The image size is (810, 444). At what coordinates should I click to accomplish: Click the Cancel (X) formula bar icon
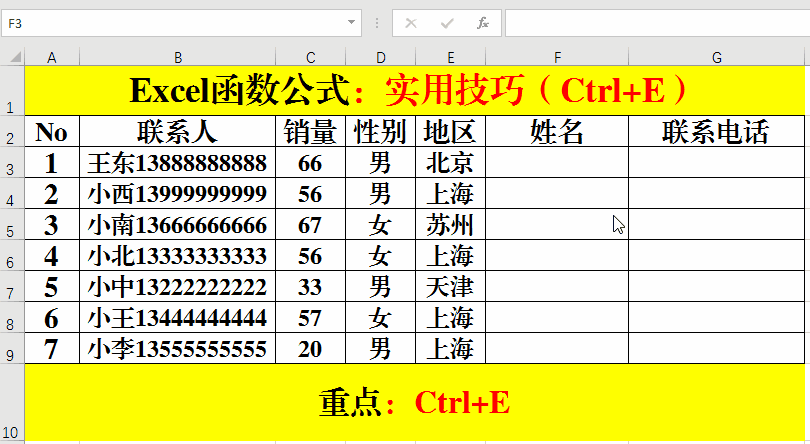(411, 23)
